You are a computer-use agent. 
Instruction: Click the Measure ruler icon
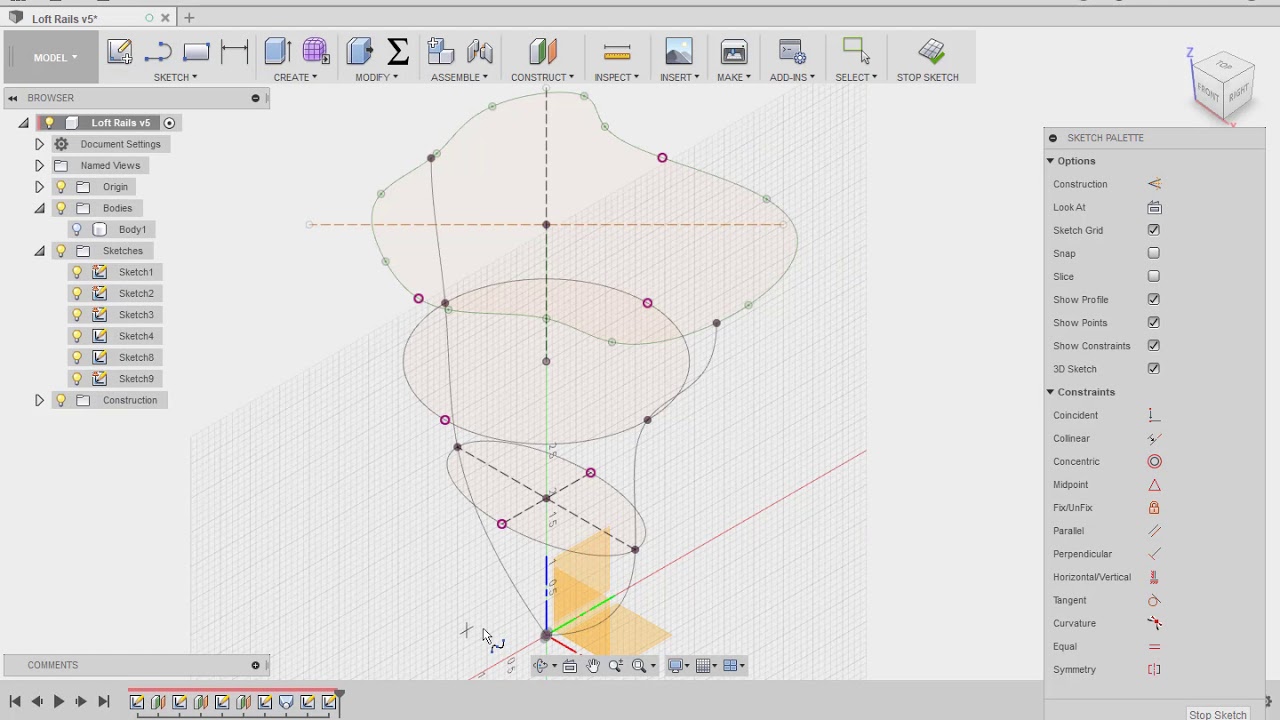click(617, 51)
